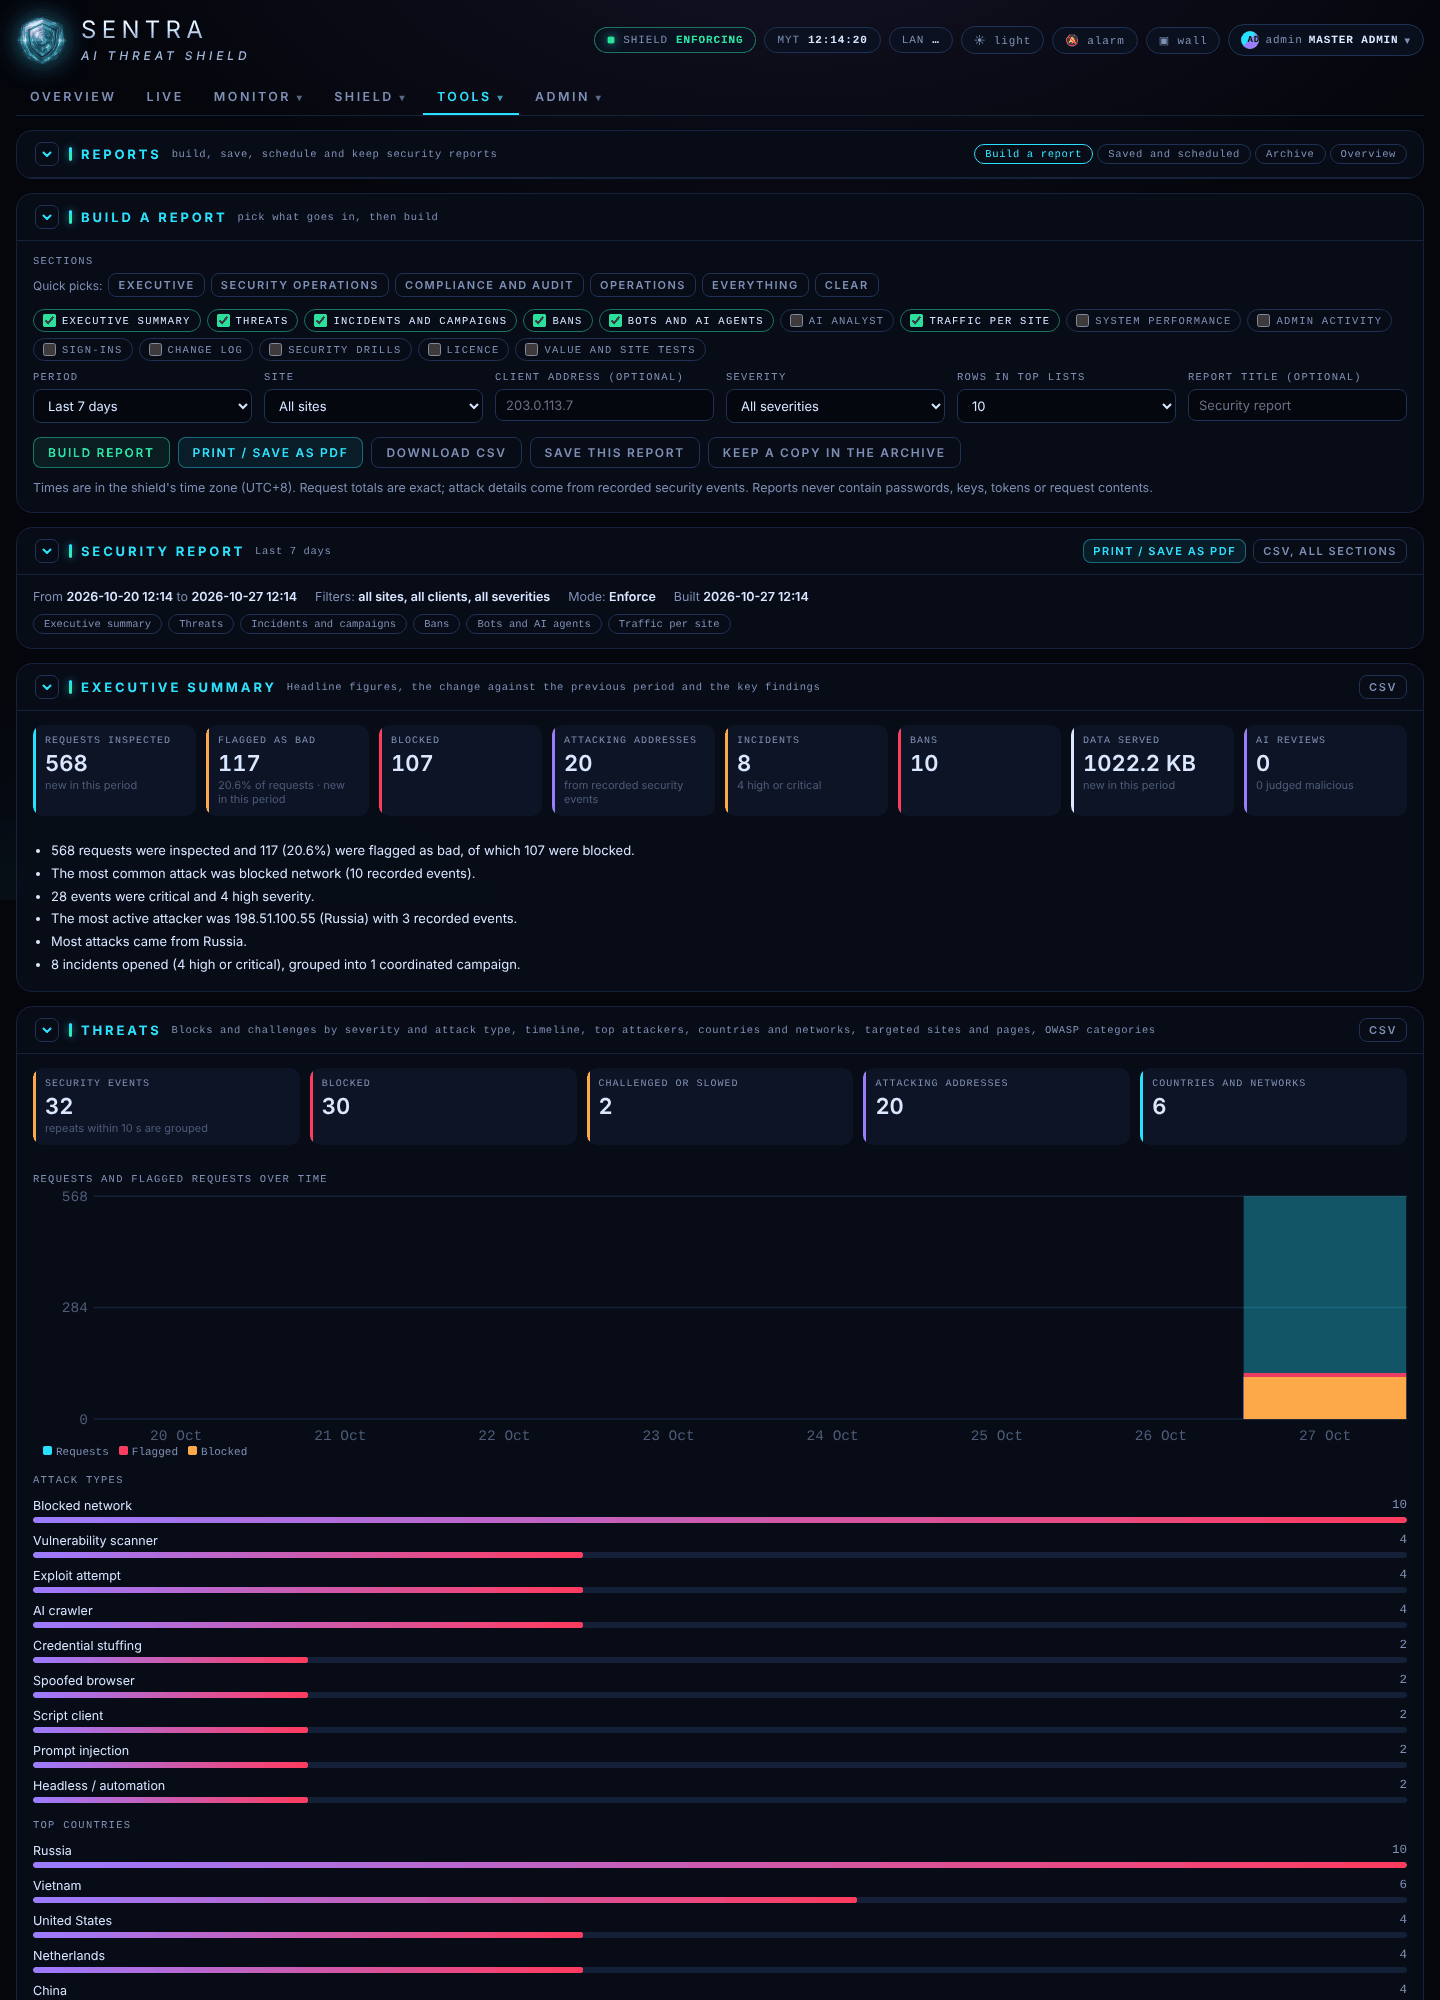Collapse the Build a Report panel
This screenshot has width=1440, height=2000.
(x=47, y=217)
